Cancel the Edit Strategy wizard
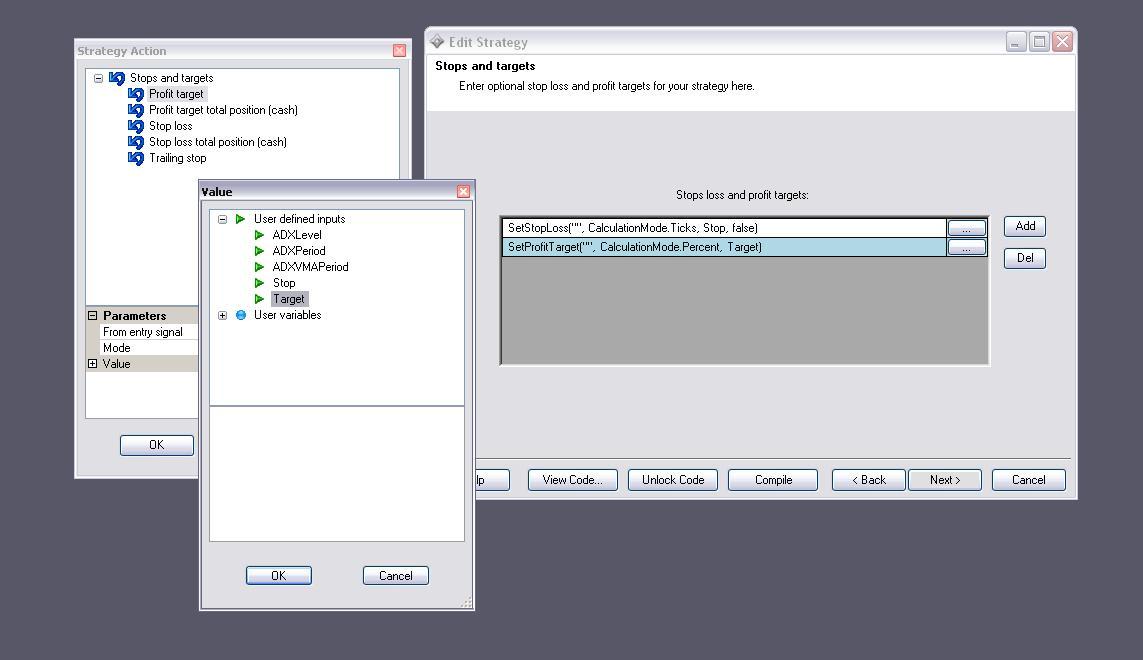This screenshot has height=660, width=1143. pos(1029,480)
